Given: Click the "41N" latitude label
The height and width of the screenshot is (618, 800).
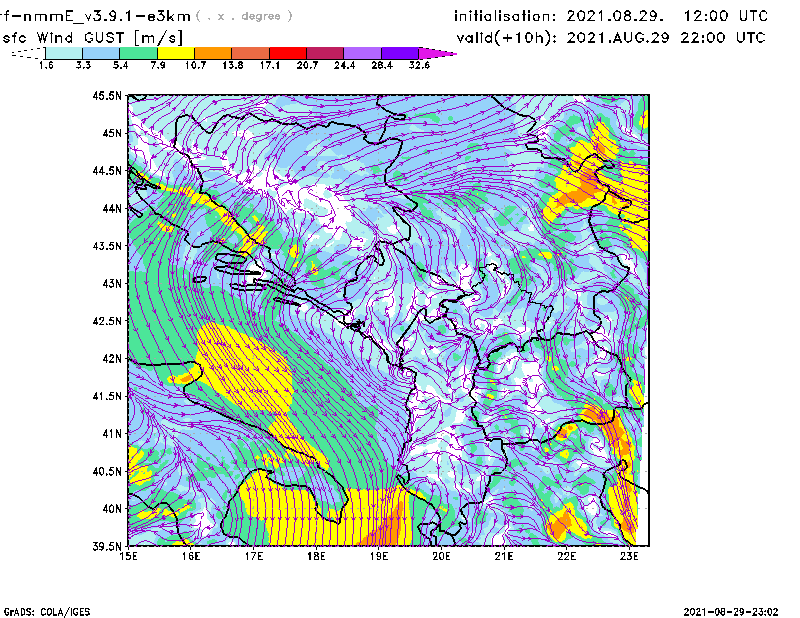Looking at the screenshot, I should pos(112,434).
